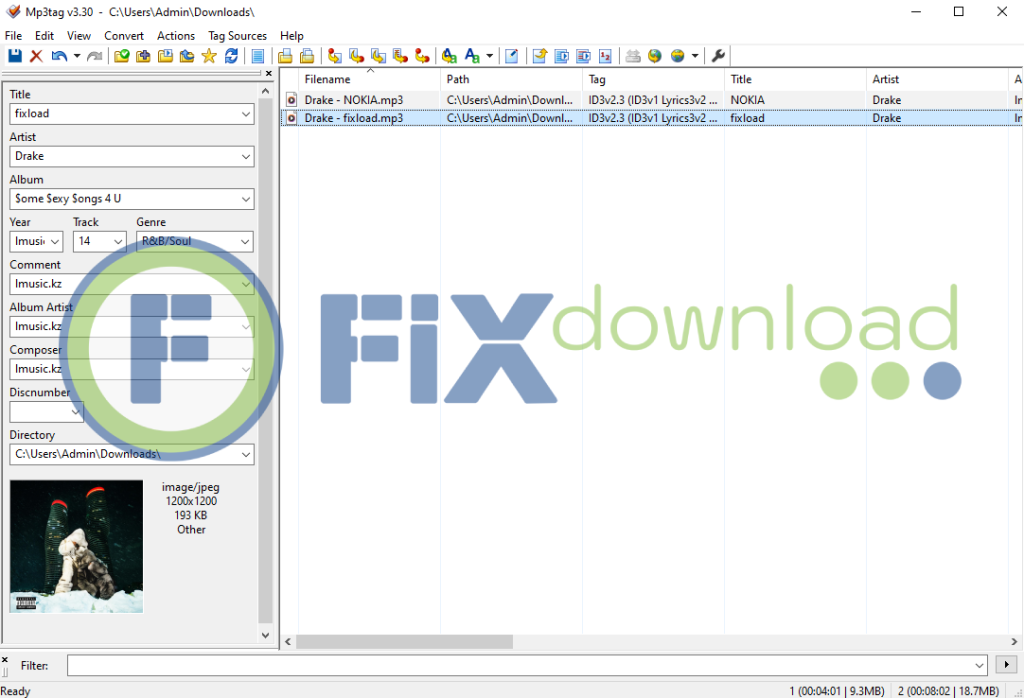Image resolution: width=1024 pixels, height=698 pixels.
Task: Click the blue Refresh arrows icon
Action: pyautogui.click(x=231, y=56)
